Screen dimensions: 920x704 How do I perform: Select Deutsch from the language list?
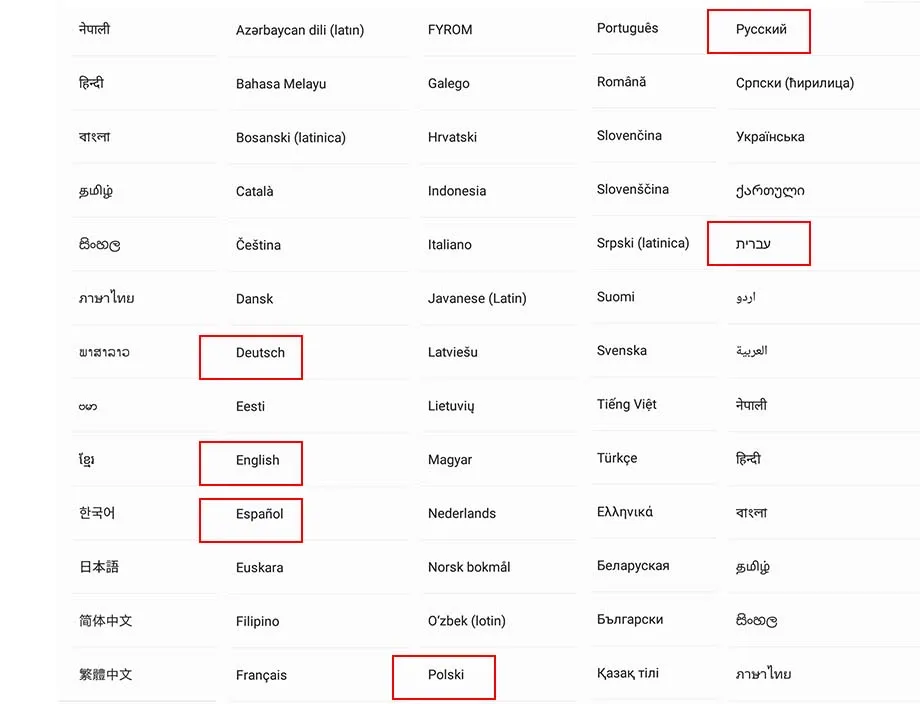click(260, 353)
